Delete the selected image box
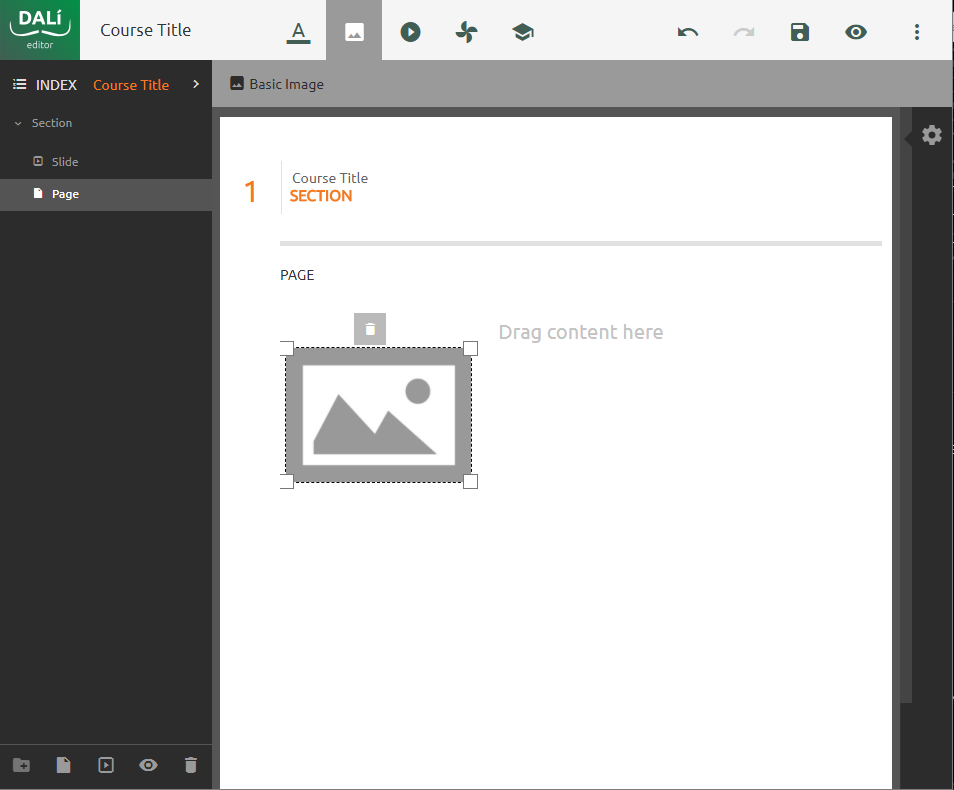This screenshot has height=790, width=954. (370, 329)
